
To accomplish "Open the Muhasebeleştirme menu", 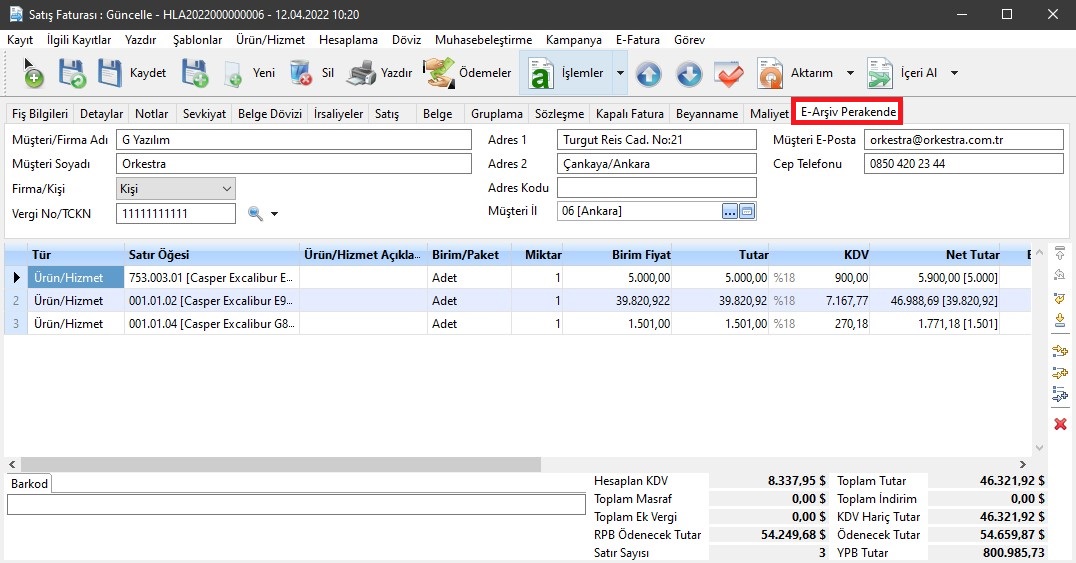I will (484, 40).
